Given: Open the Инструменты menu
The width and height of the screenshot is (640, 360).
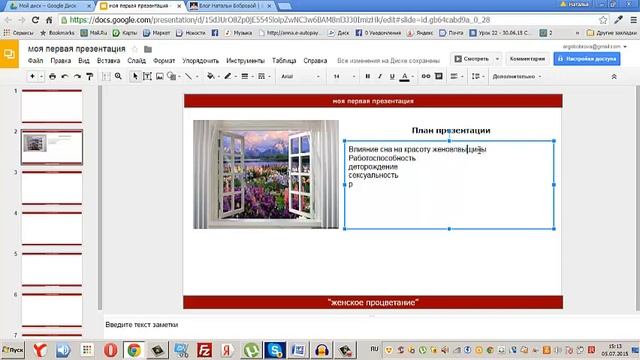Looking at the screenshot, I should [245, 60].
